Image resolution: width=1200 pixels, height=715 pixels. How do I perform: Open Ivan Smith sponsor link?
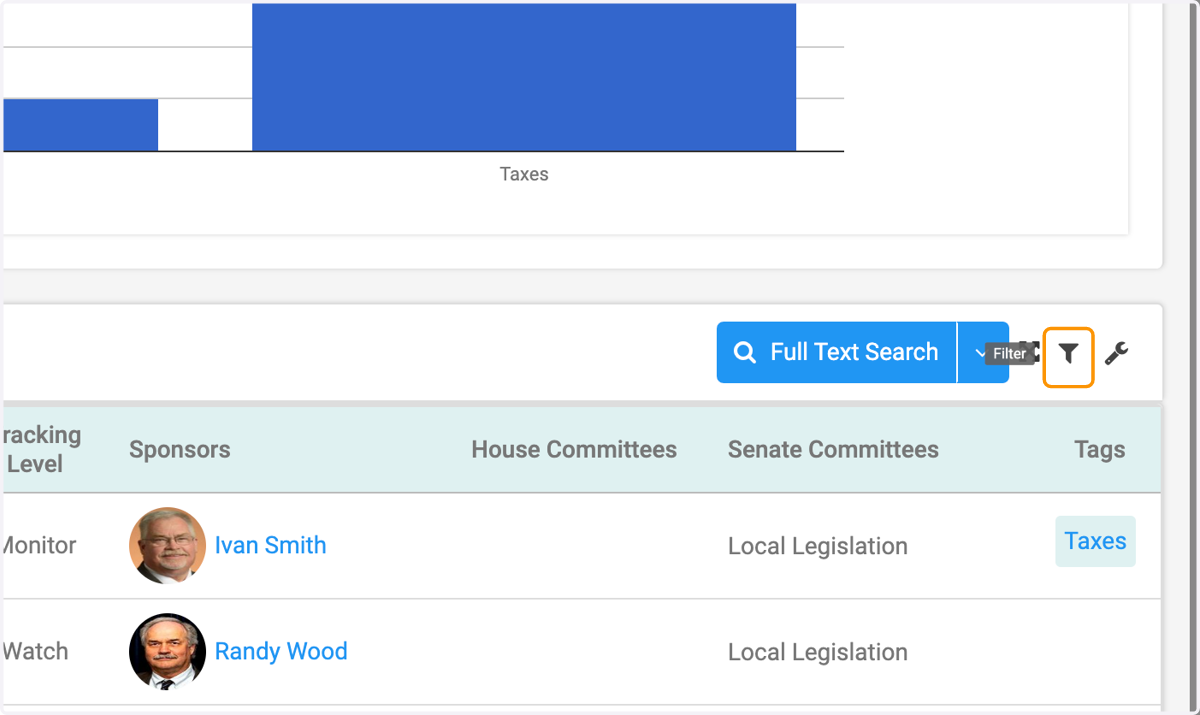click(x=270, y=545)
